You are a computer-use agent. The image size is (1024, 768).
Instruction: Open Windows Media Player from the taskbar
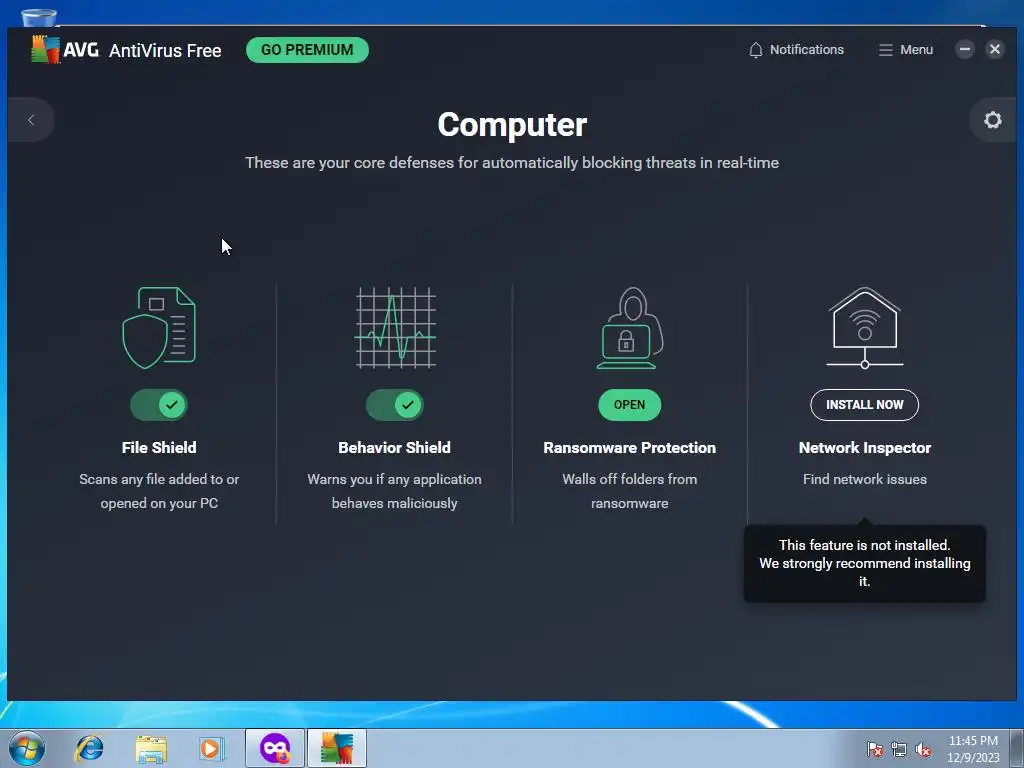(212, 748)
